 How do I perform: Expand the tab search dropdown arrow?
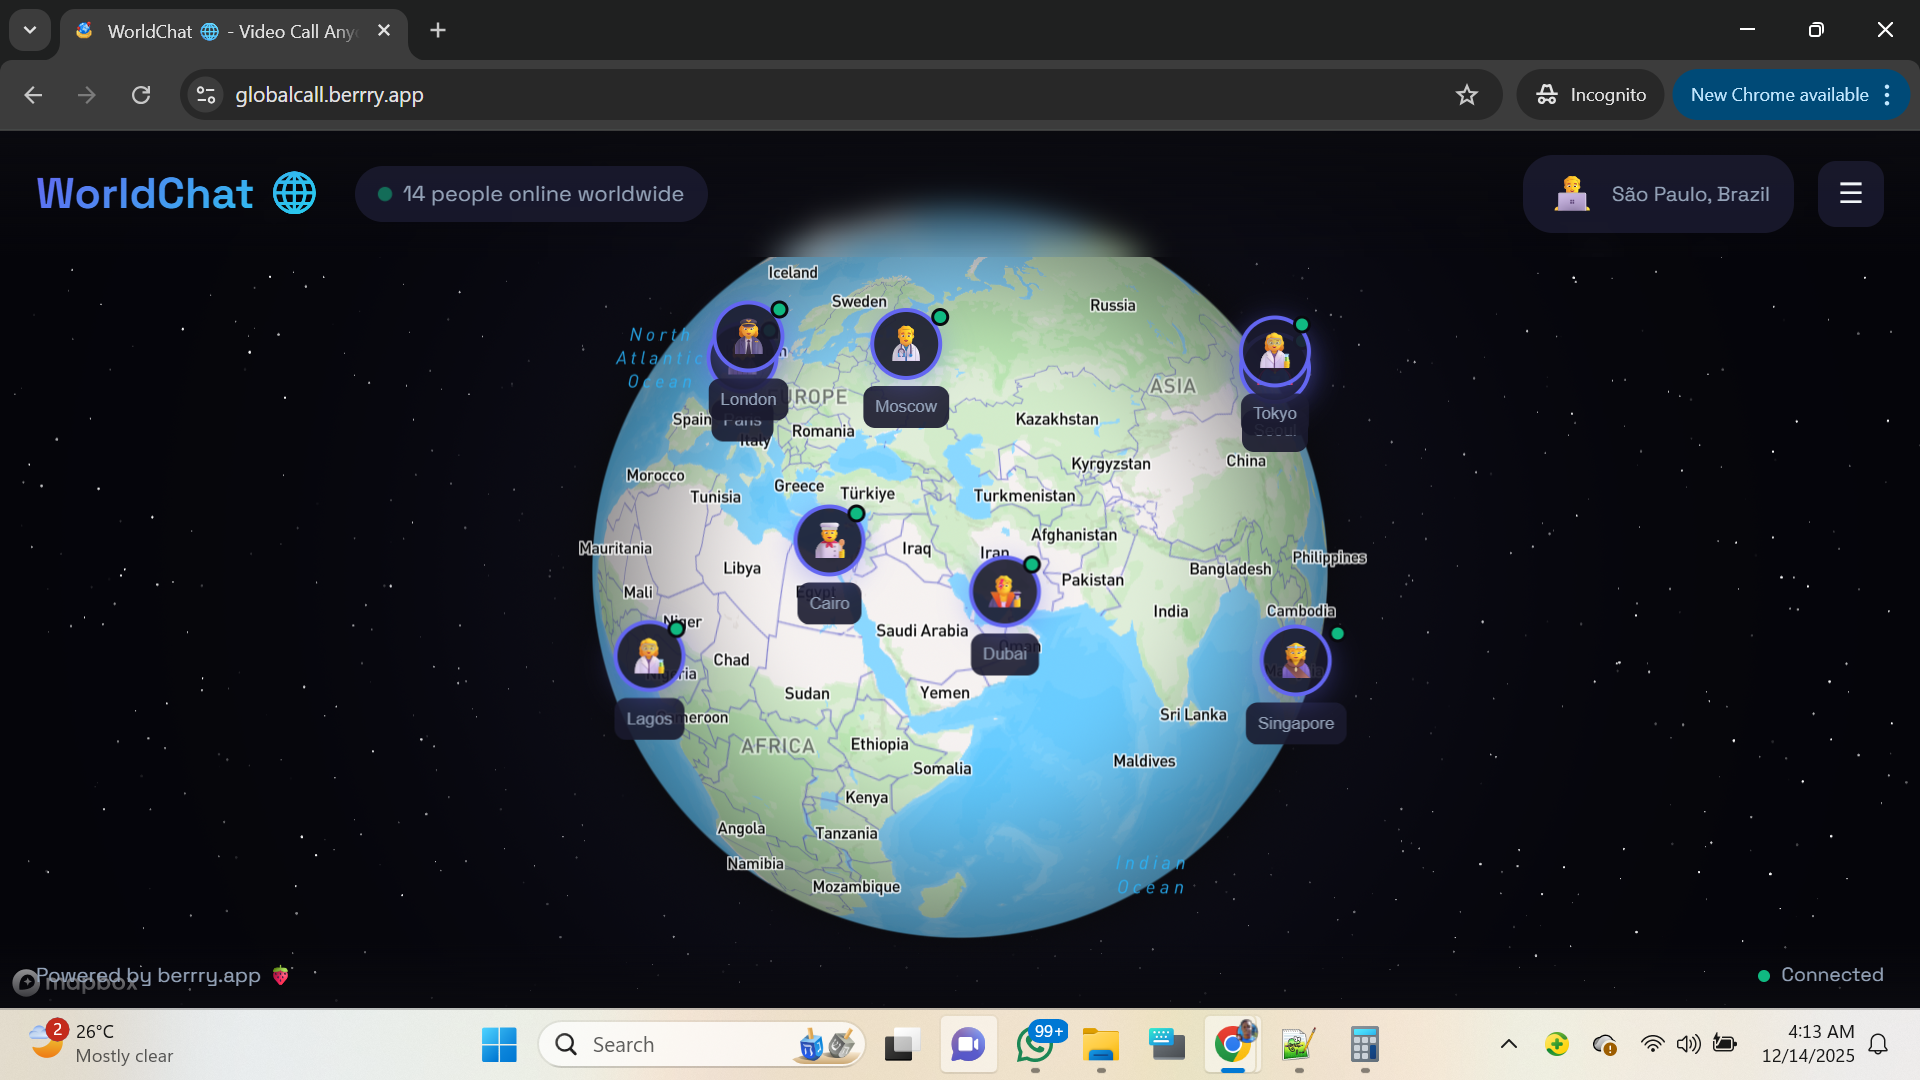tap(30, 30)
